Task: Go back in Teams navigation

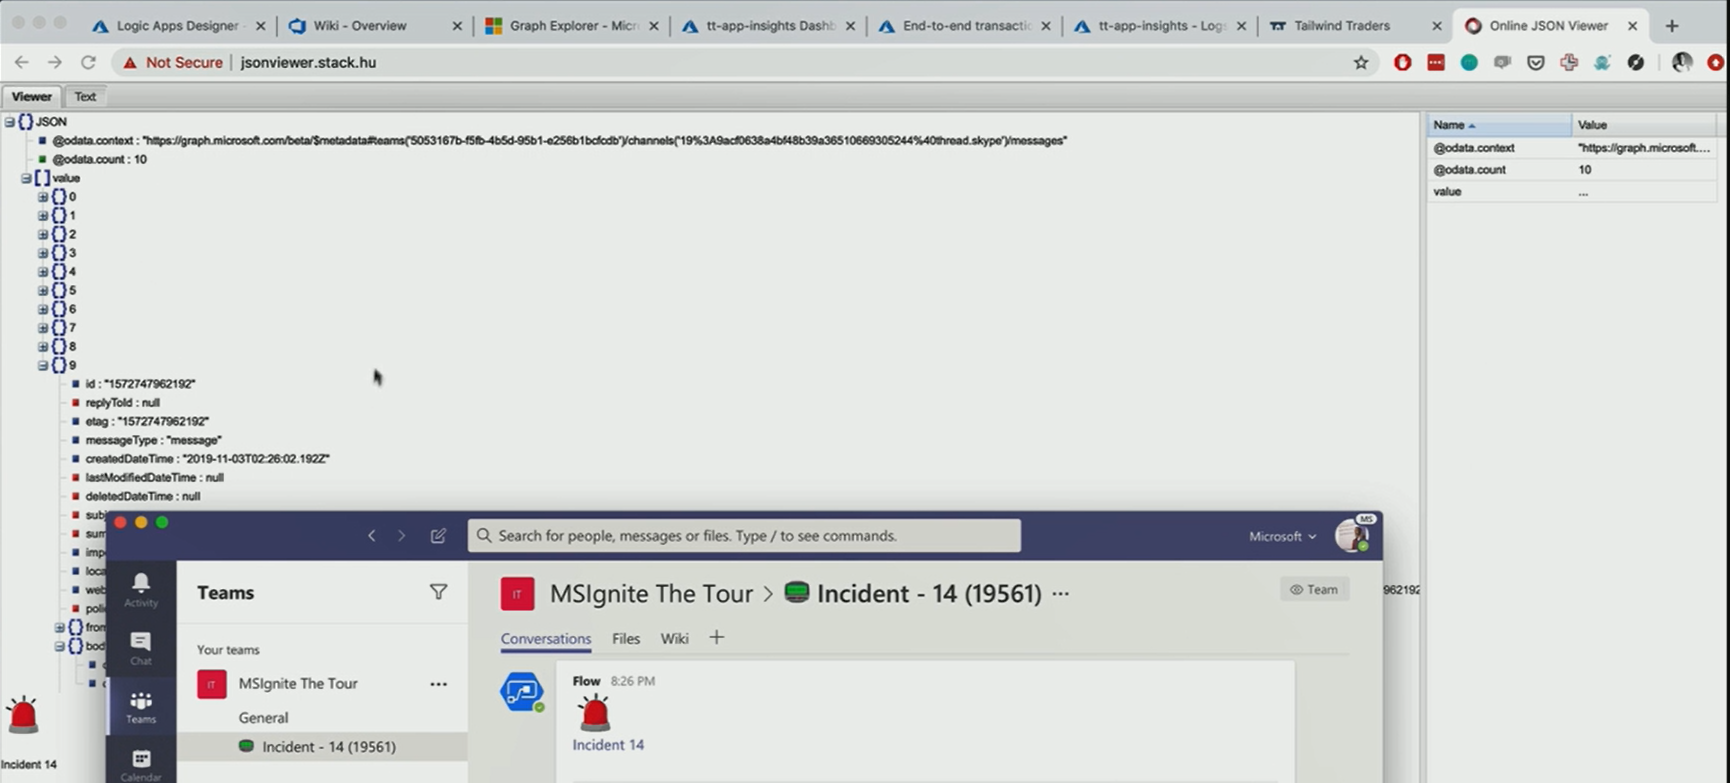Action: coord(371,536)
